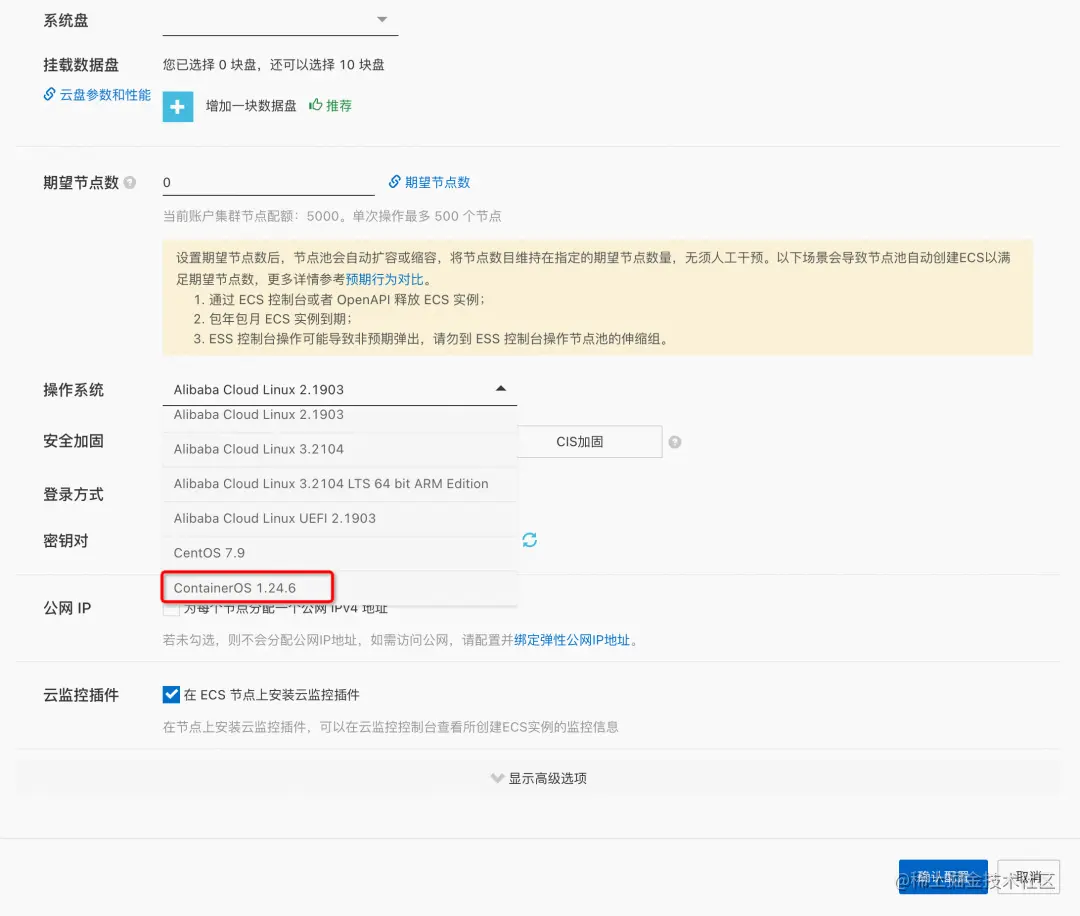This screenshot has height=916, width=1080.
Task: Open the 云盘参数和性能 link
Action: point(105,95)
